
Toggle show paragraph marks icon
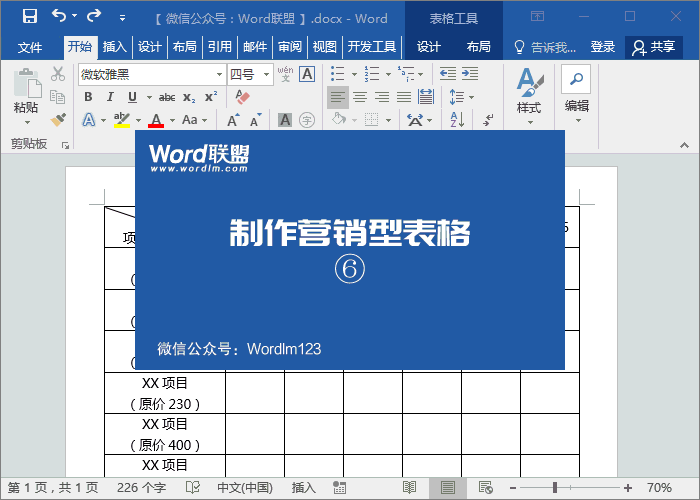[x=488, y=120]
